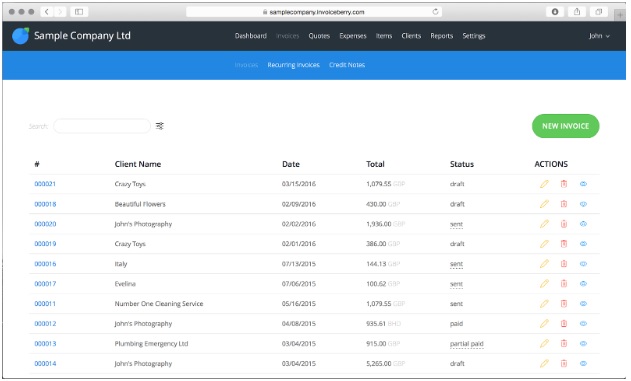
Task: Edit invoice 000019 with pencil icon
Action: [544, 244]
